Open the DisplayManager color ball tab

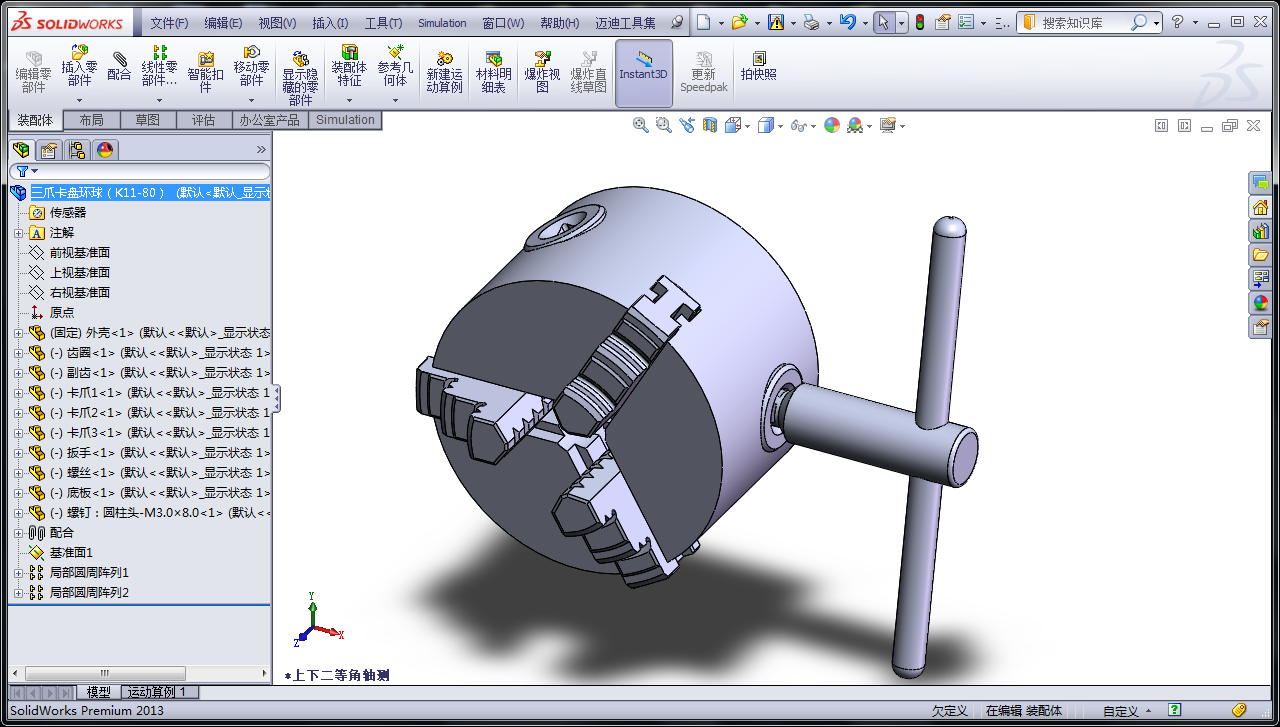[105, 150]
